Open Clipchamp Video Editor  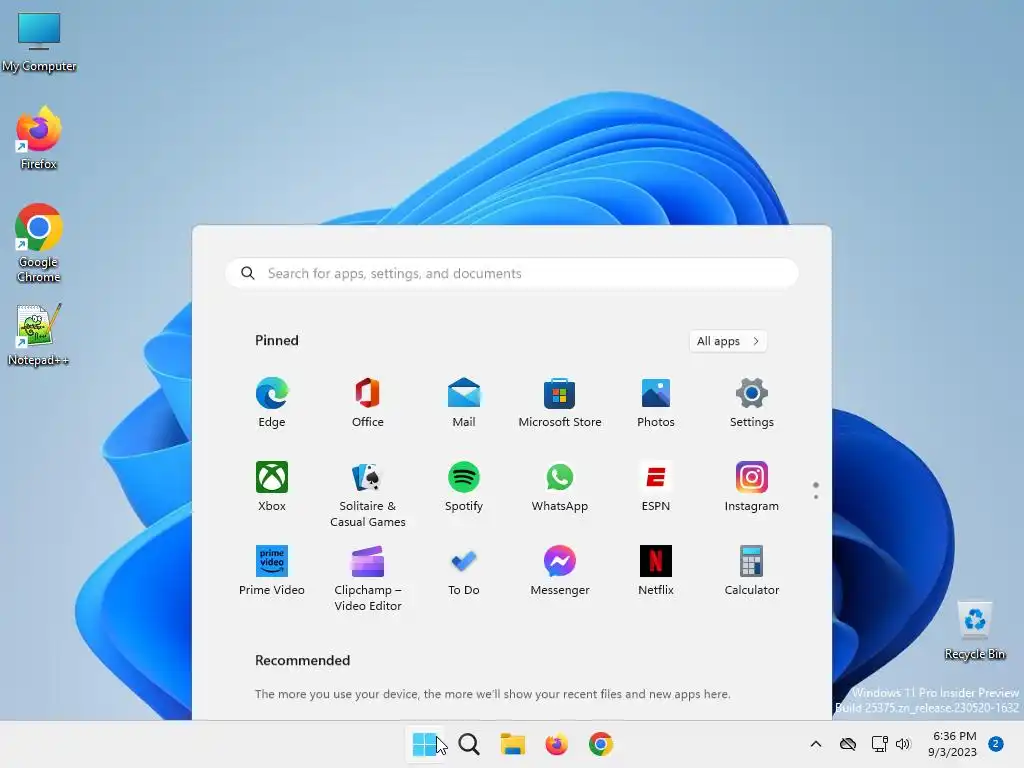[368, 578]
